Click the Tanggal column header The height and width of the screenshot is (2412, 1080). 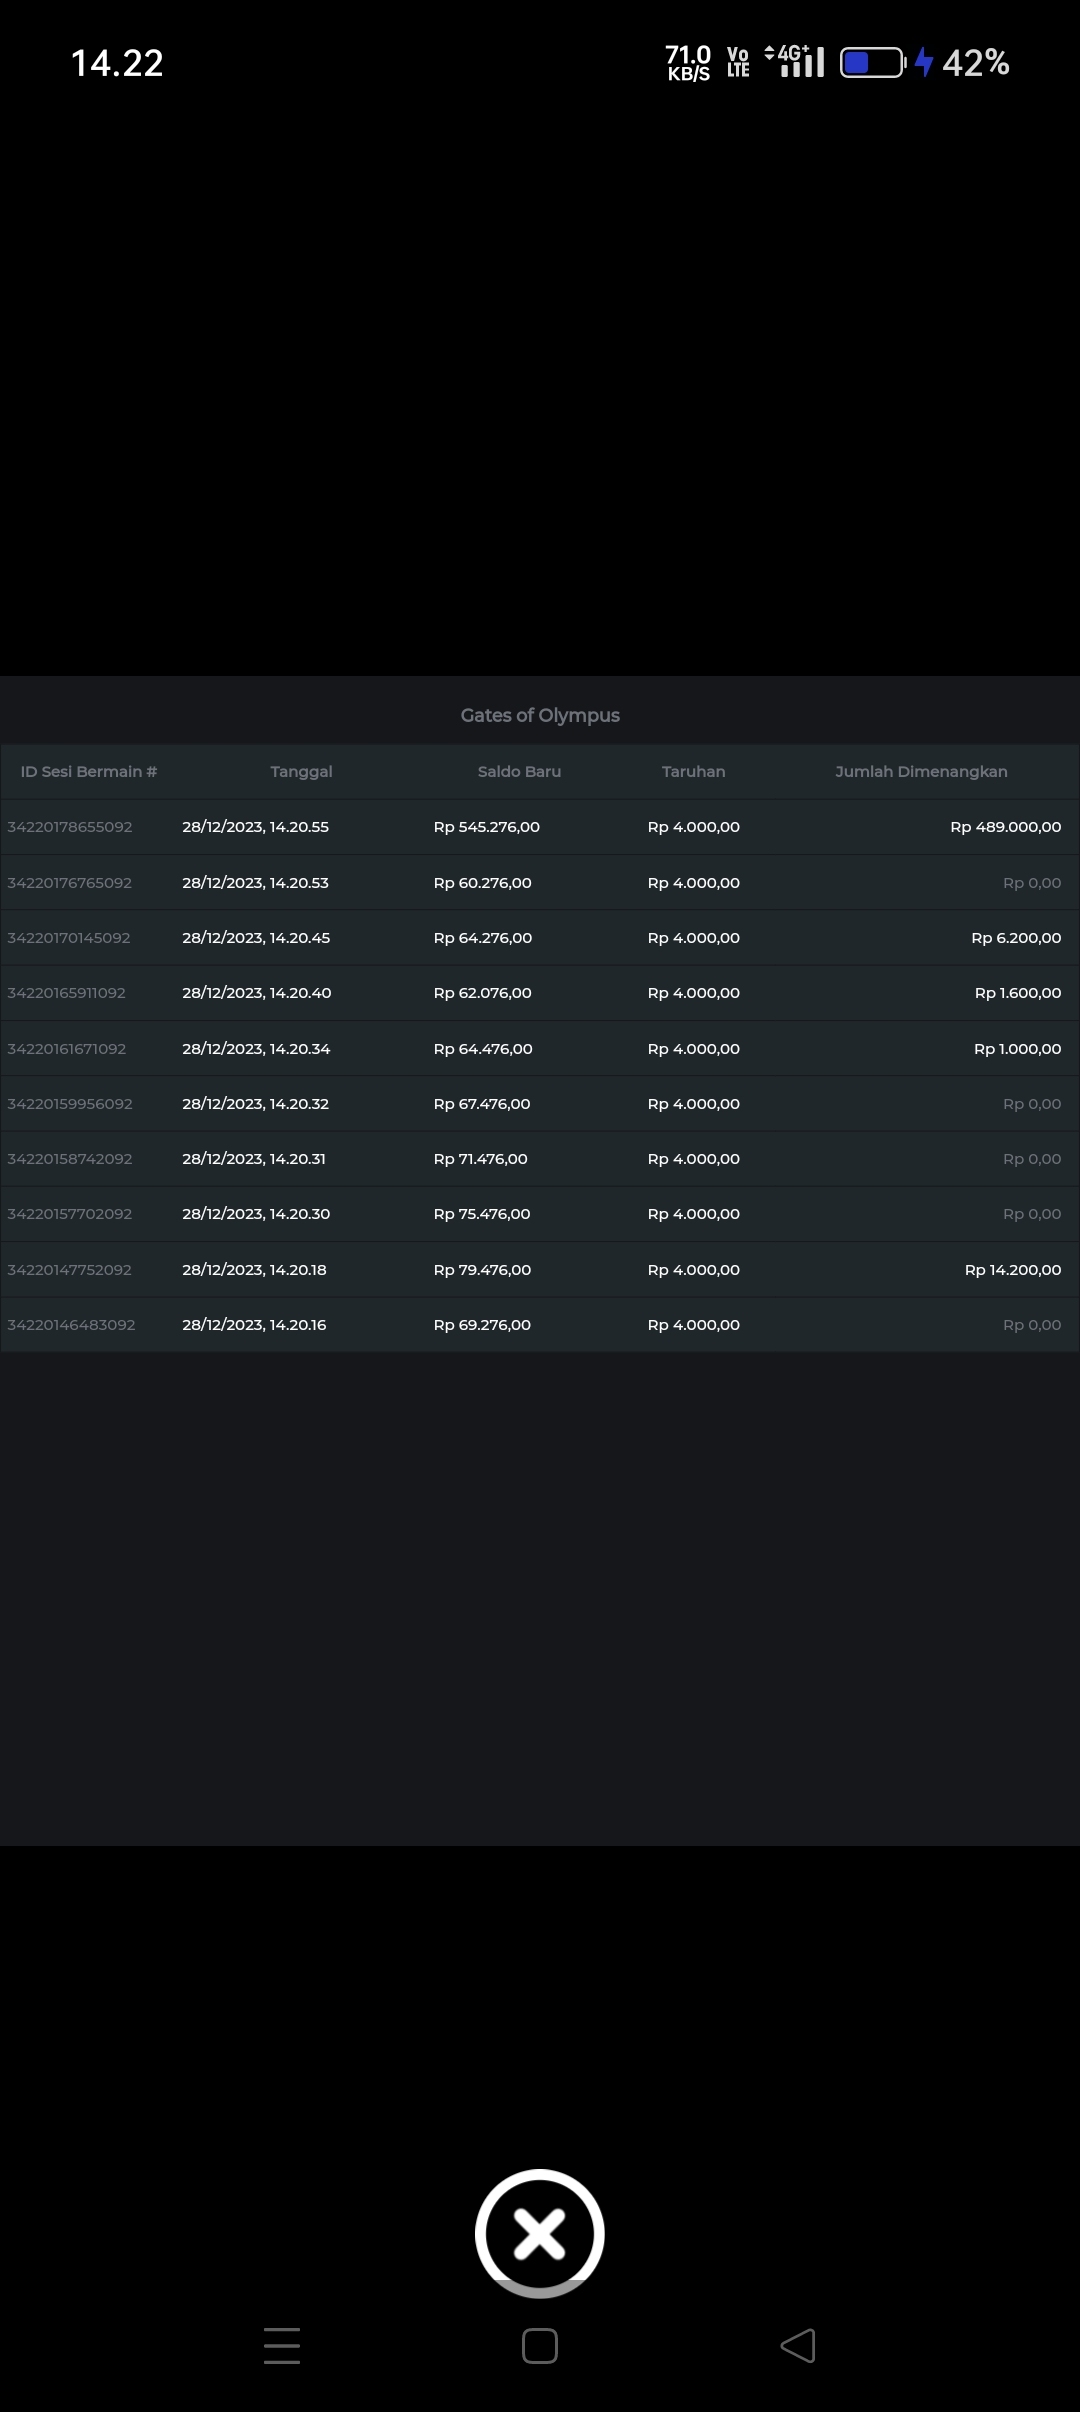pos(301,772)
